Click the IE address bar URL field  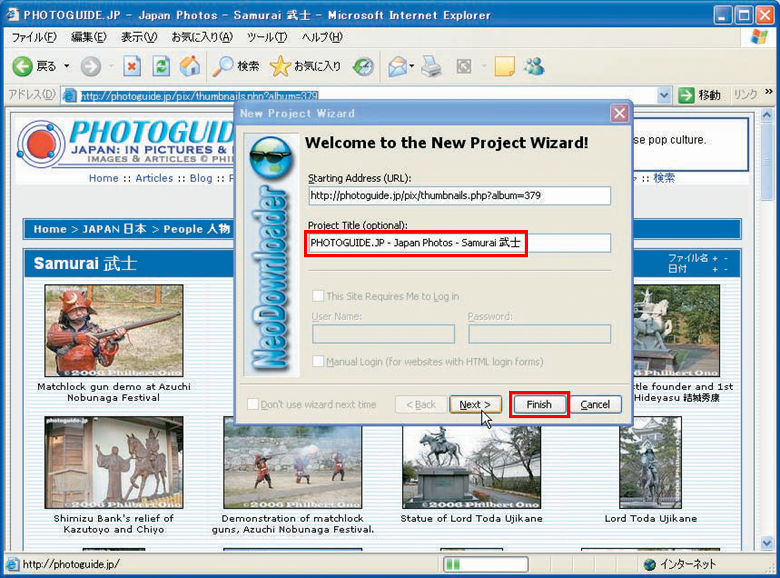(368, 95)
